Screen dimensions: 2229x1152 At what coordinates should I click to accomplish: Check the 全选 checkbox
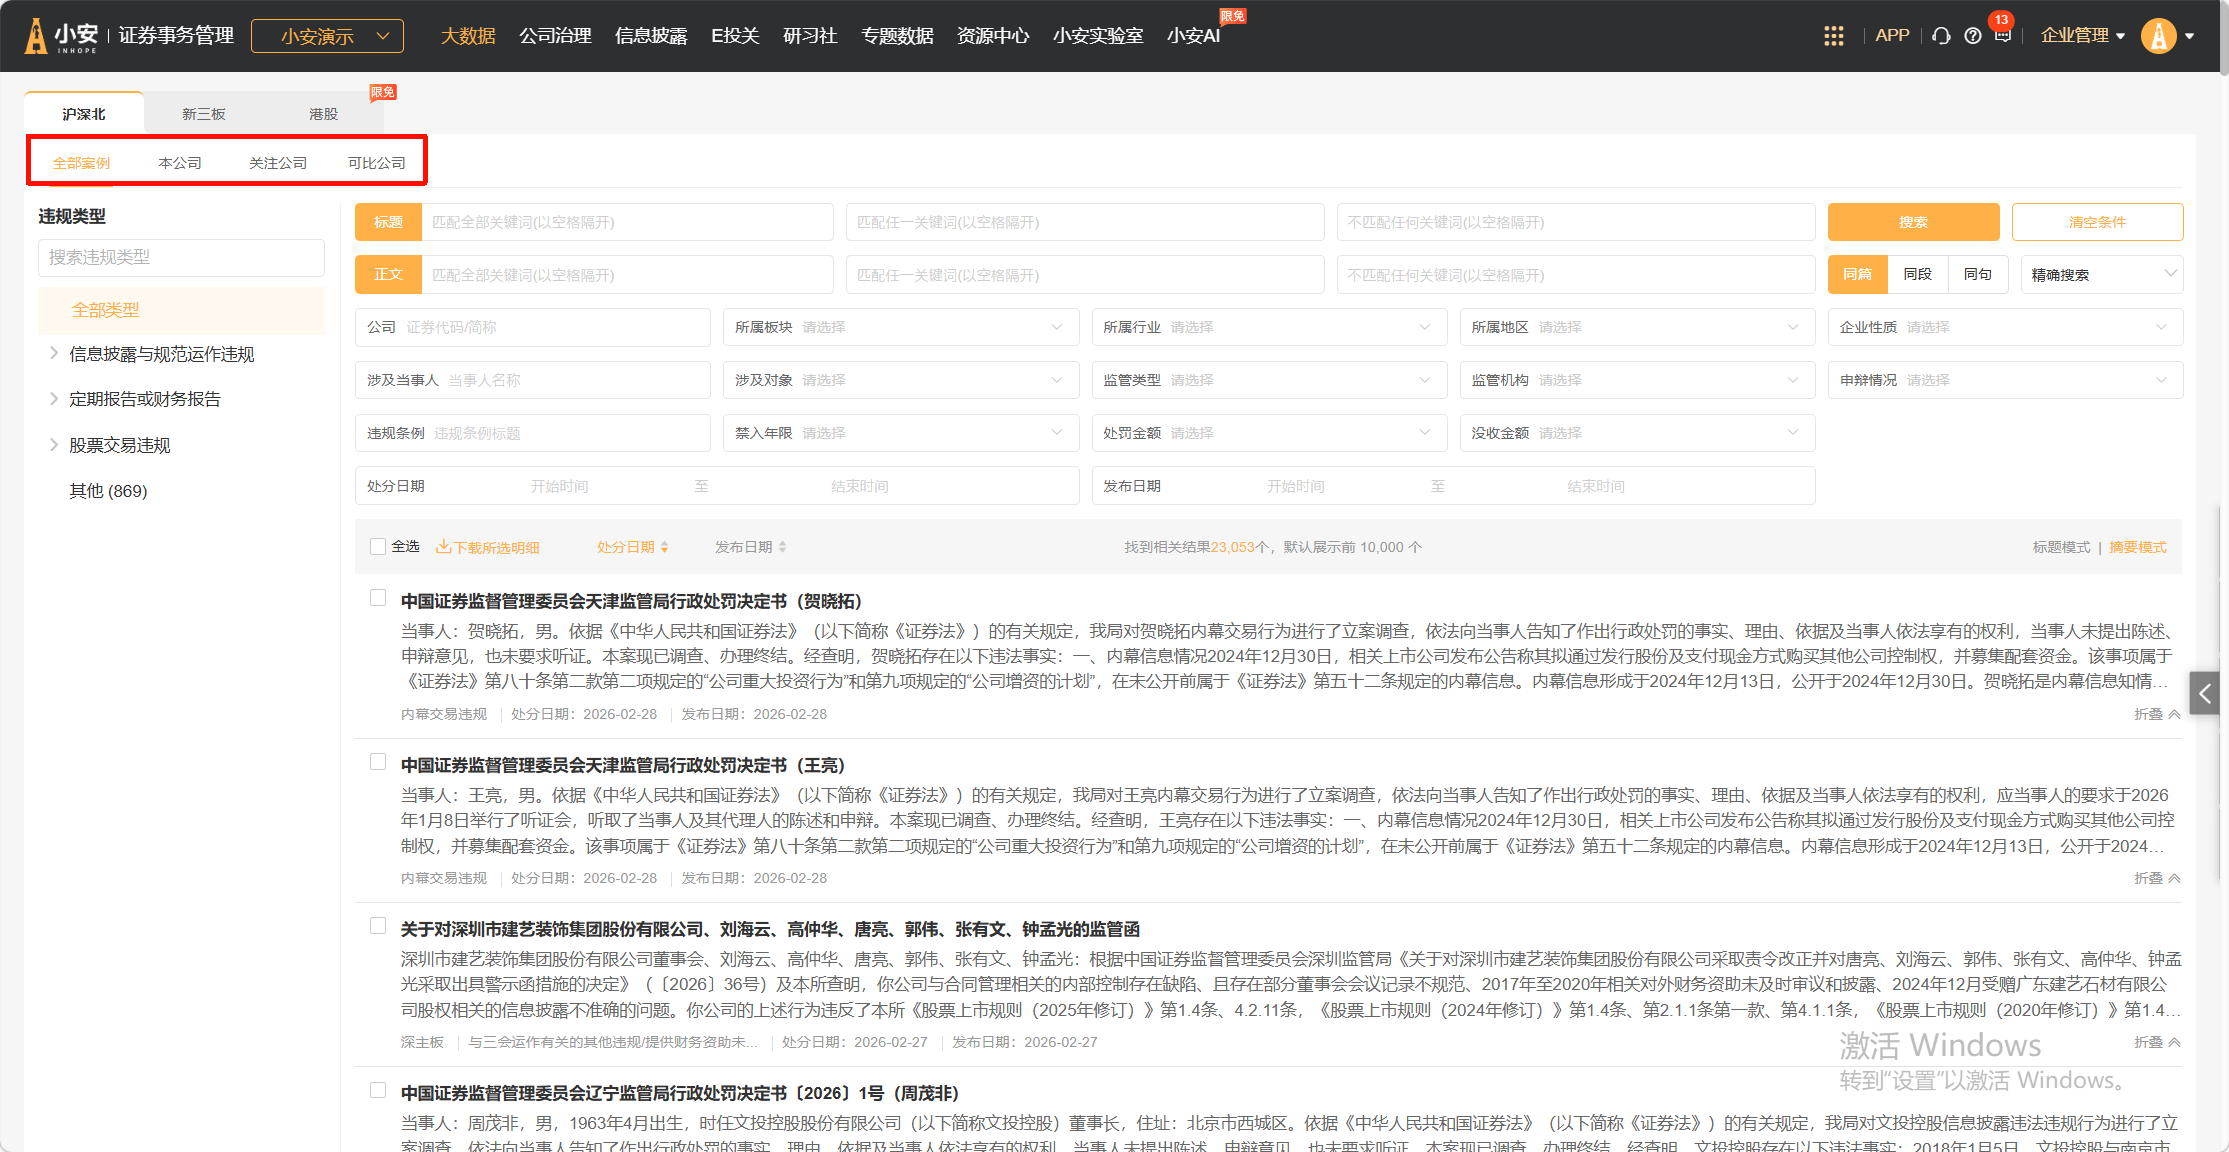click(378, 547)
